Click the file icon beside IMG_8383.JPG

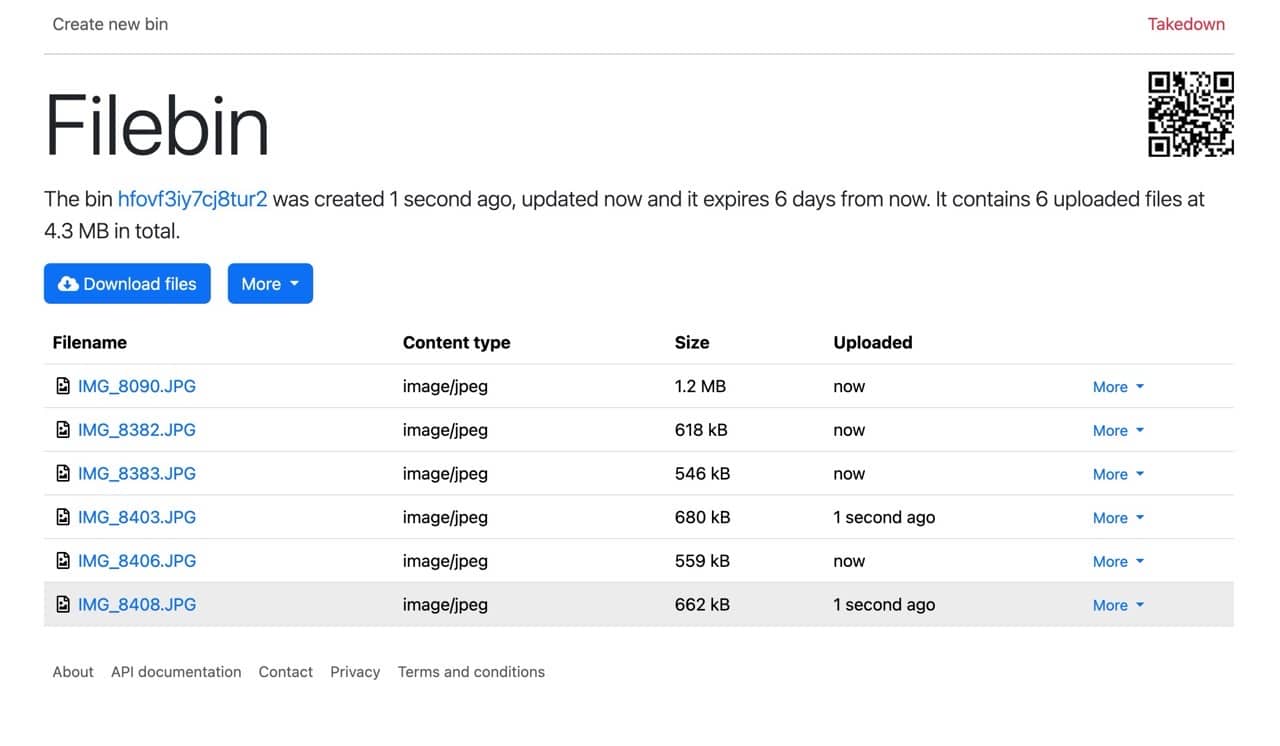(63, 473)
